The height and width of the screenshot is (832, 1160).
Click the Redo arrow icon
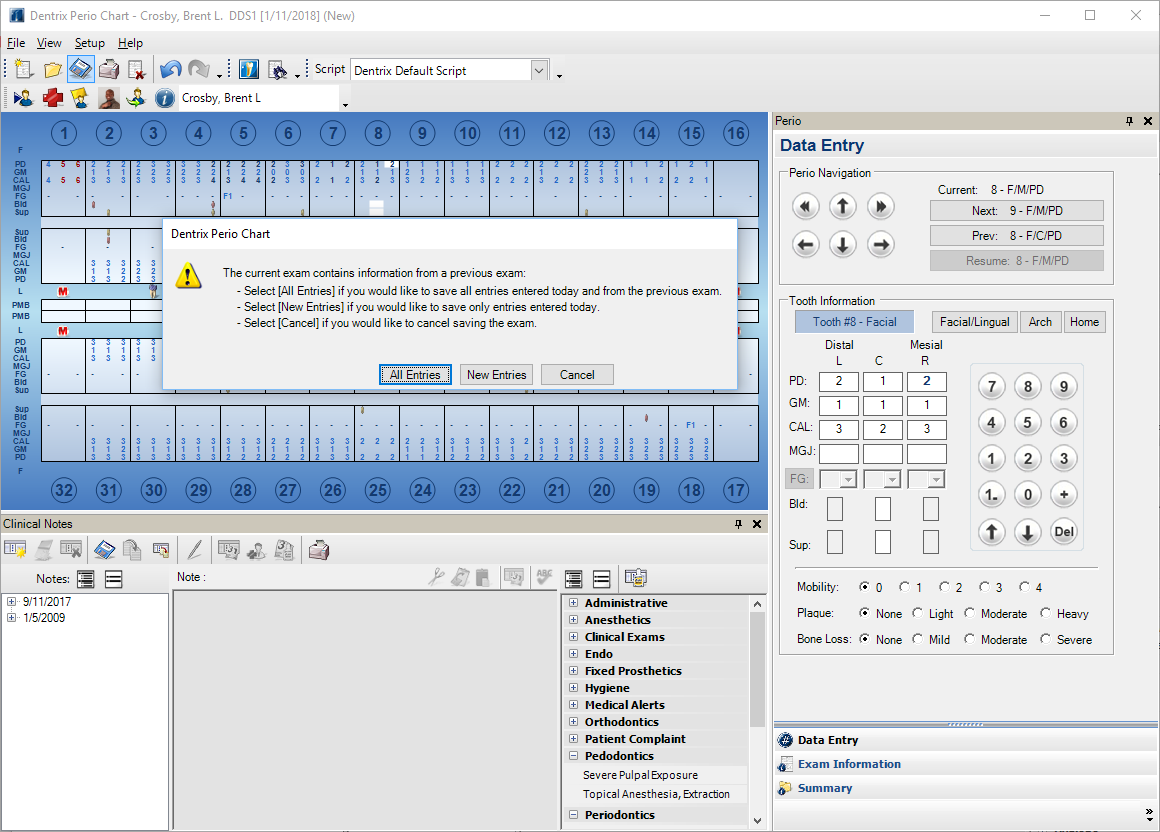198,70
